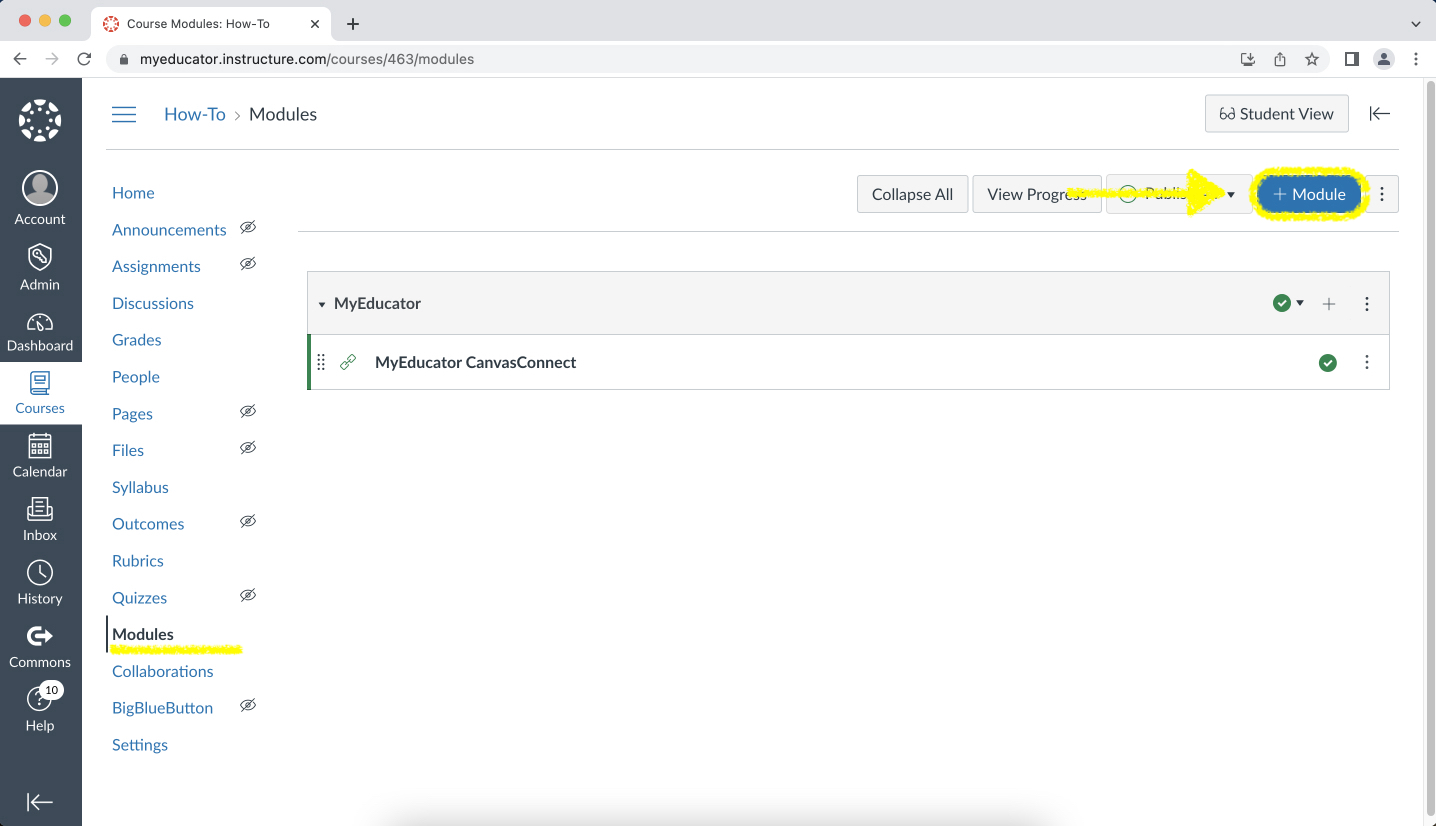
Task: Open Grades in course navigation
Action: point(137,340)
